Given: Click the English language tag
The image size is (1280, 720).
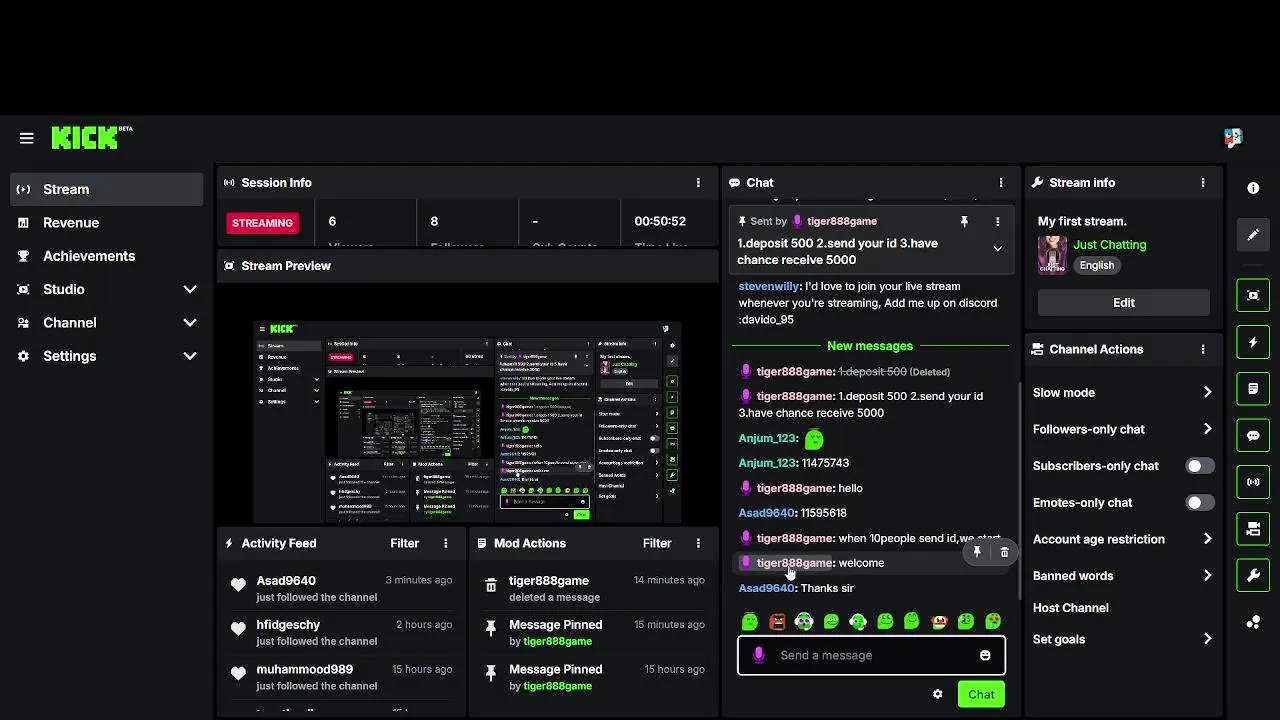Looking at the screenshot, I should [1097, 265].
